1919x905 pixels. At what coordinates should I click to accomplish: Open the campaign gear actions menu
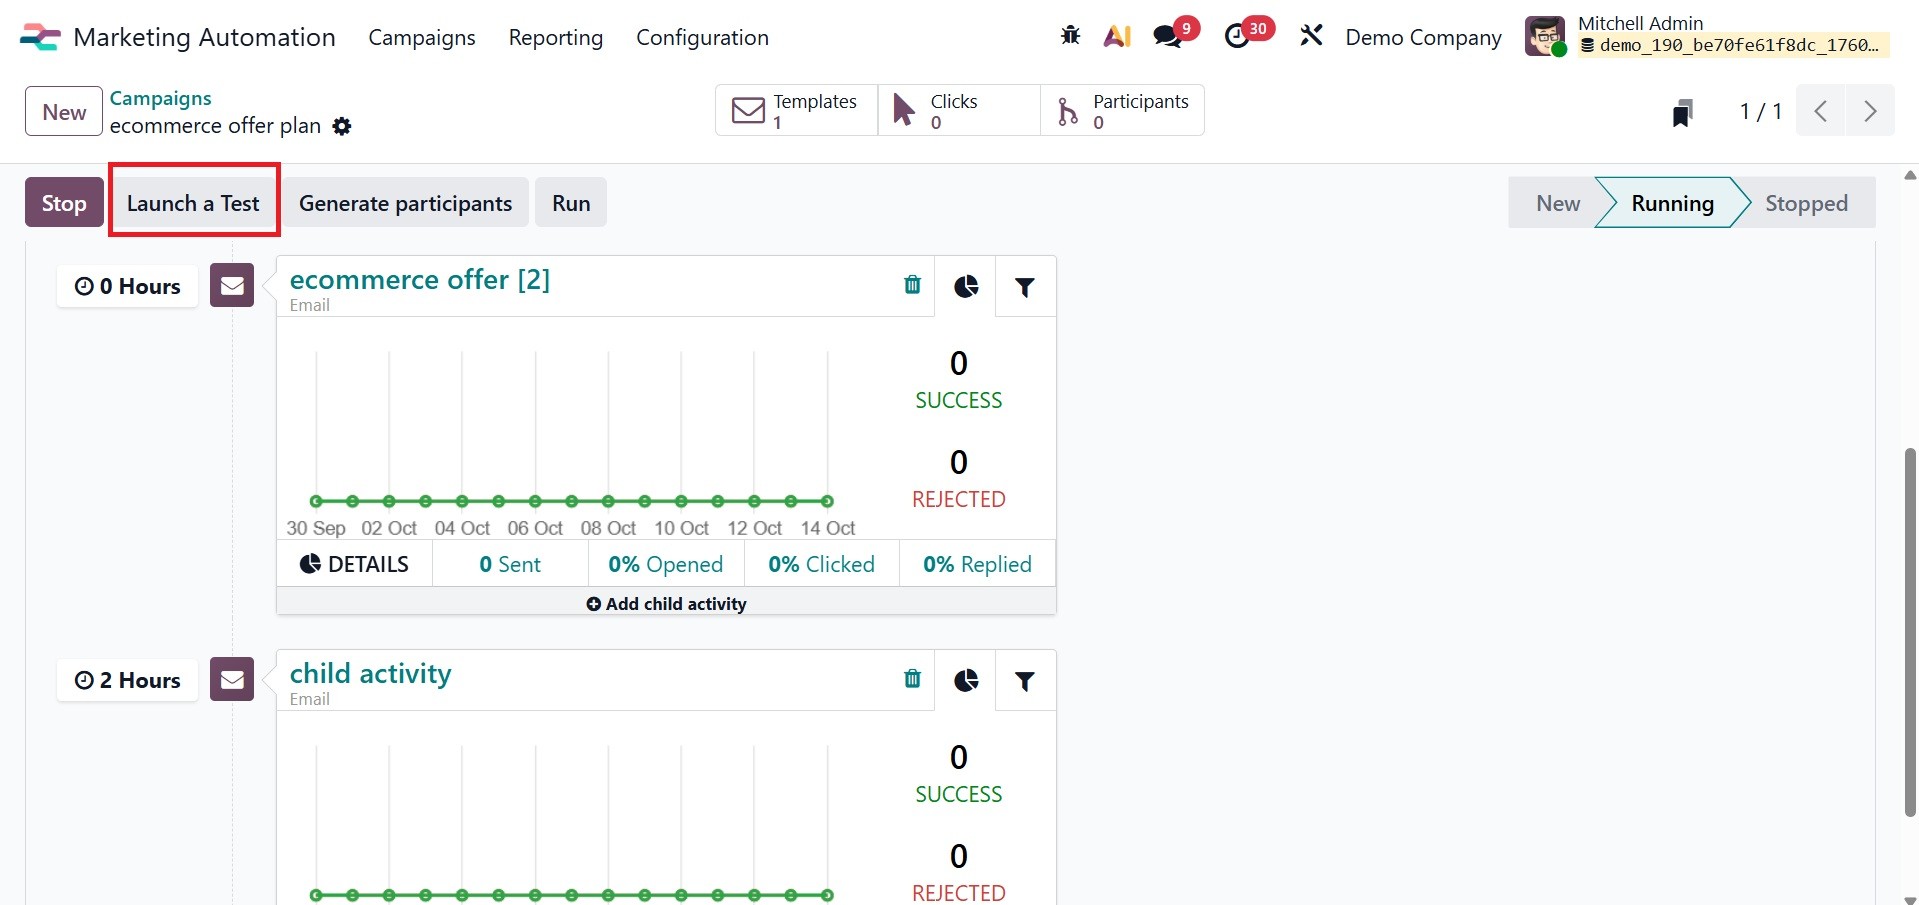coord(342,127)
